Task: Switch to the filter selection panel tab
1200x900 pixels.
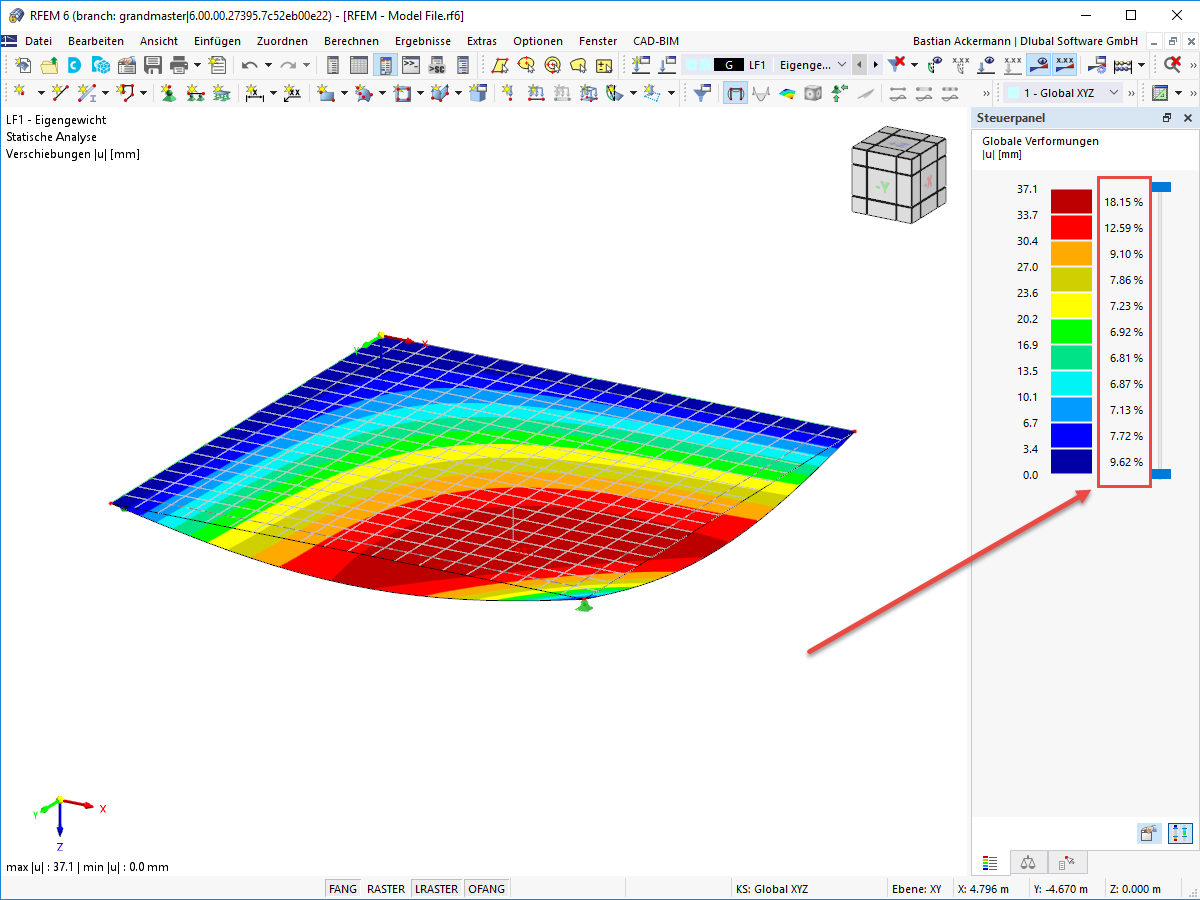Action: (1067, 862)
